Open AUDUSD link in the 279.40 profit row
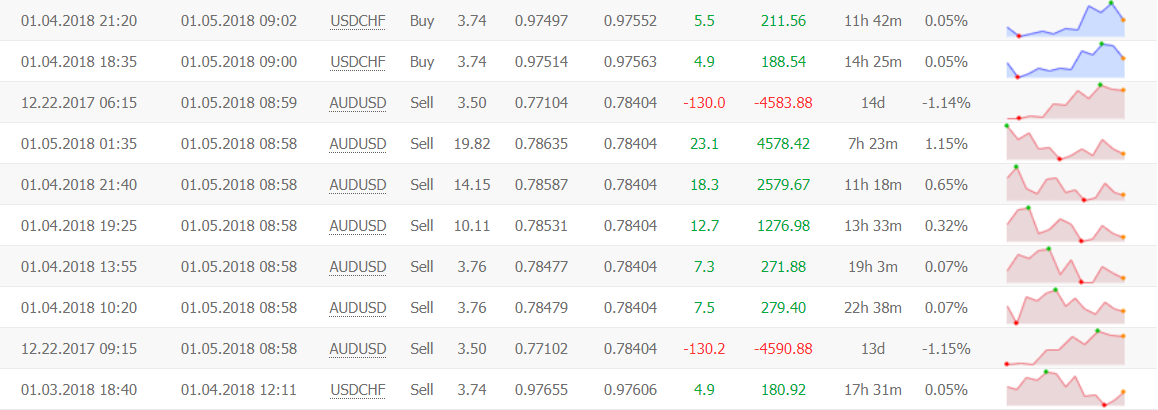Screen dimensions: 1158x410 pos(357,308)
